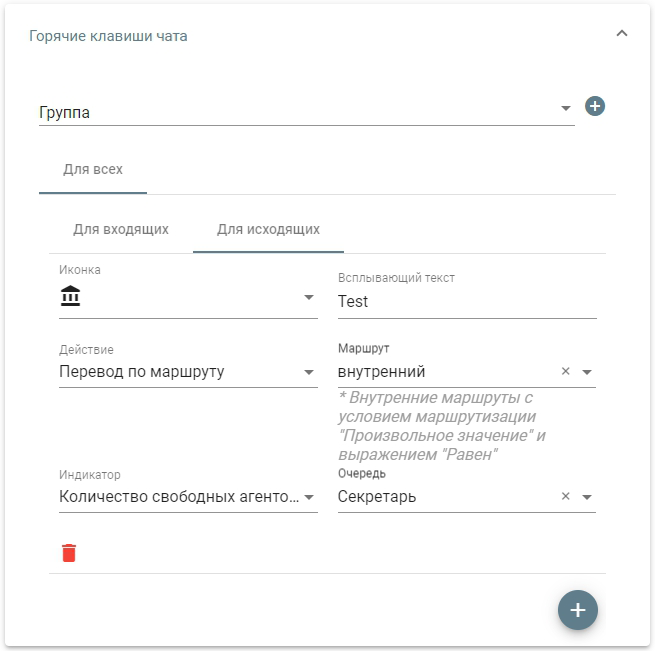The image size is (655, 651).
Task: Click the bank building icon
Action: 70,295
